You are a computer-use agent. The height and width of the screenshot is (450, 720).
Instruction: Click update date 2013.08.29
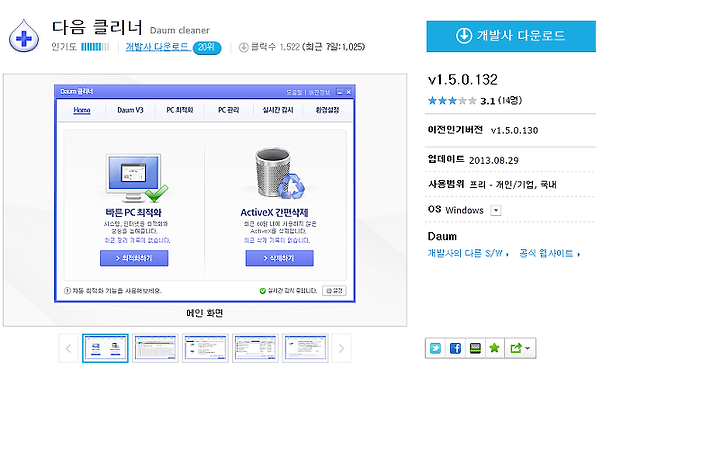point(494,160)
